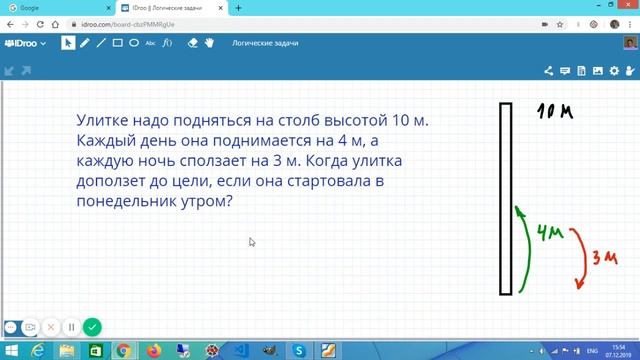Image resolution: width=640 pixels, height=360 pixels.
Task: Select the handwritten 10 м label
Action: 555,111
